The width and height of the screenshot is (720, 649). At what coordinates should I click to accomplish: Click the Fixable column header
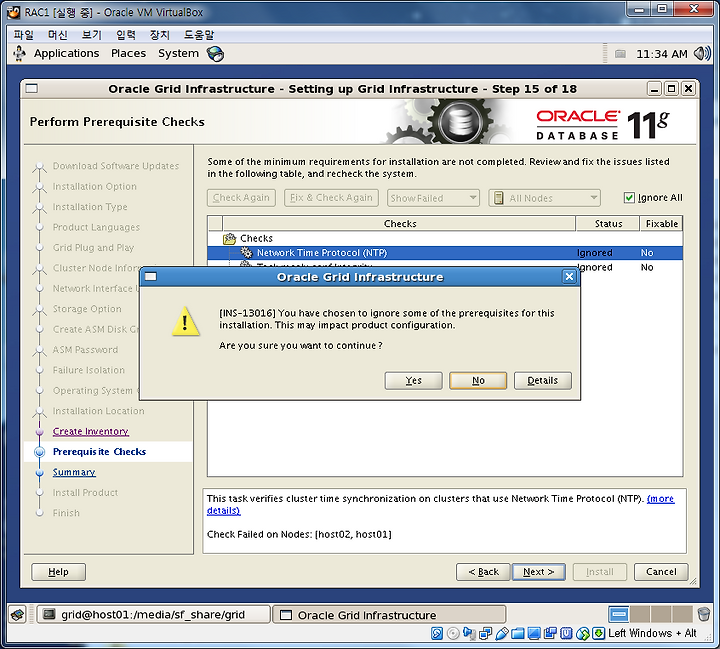click(x=661, y=224)
